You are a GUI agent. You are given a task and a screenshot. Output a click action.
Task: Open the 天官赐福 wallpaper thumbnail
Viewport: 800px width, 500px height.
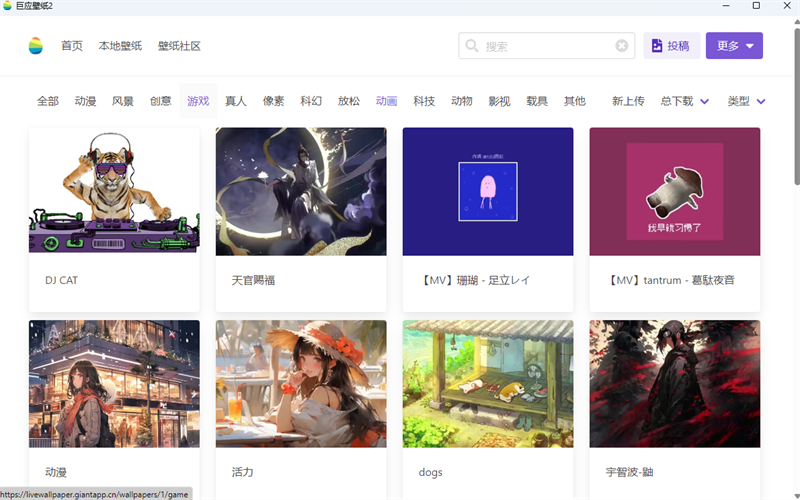click(301, 191)
